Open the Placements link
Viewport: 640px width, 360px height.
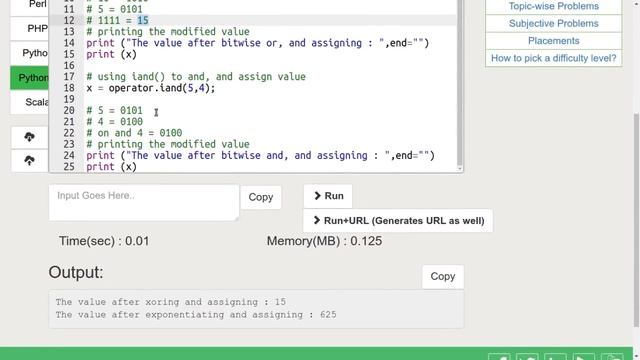(553, 41)
